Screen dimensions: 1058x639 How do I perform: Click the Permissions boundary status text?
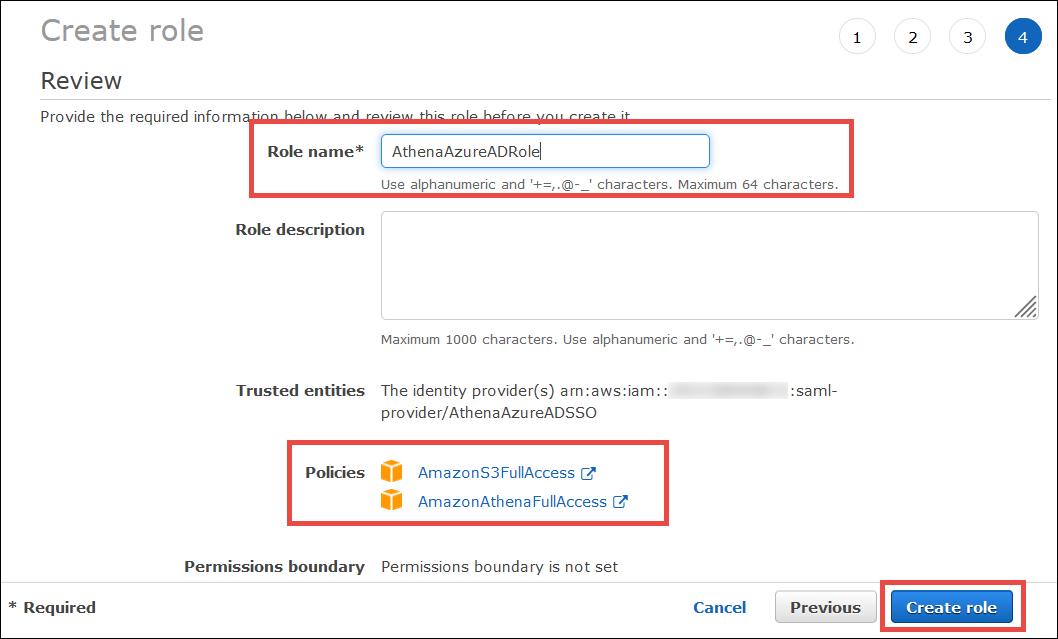499,567
